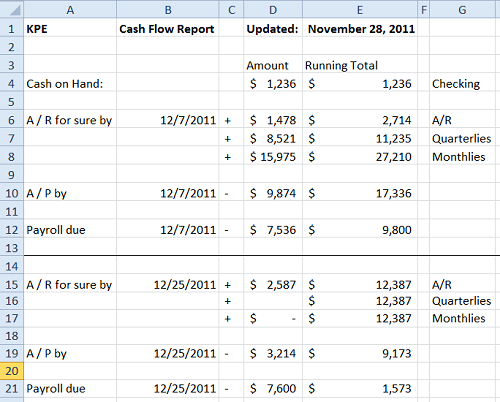Click the 1,573 running total cell
Viewport: 500px width, 402px height.
[360, 388]
